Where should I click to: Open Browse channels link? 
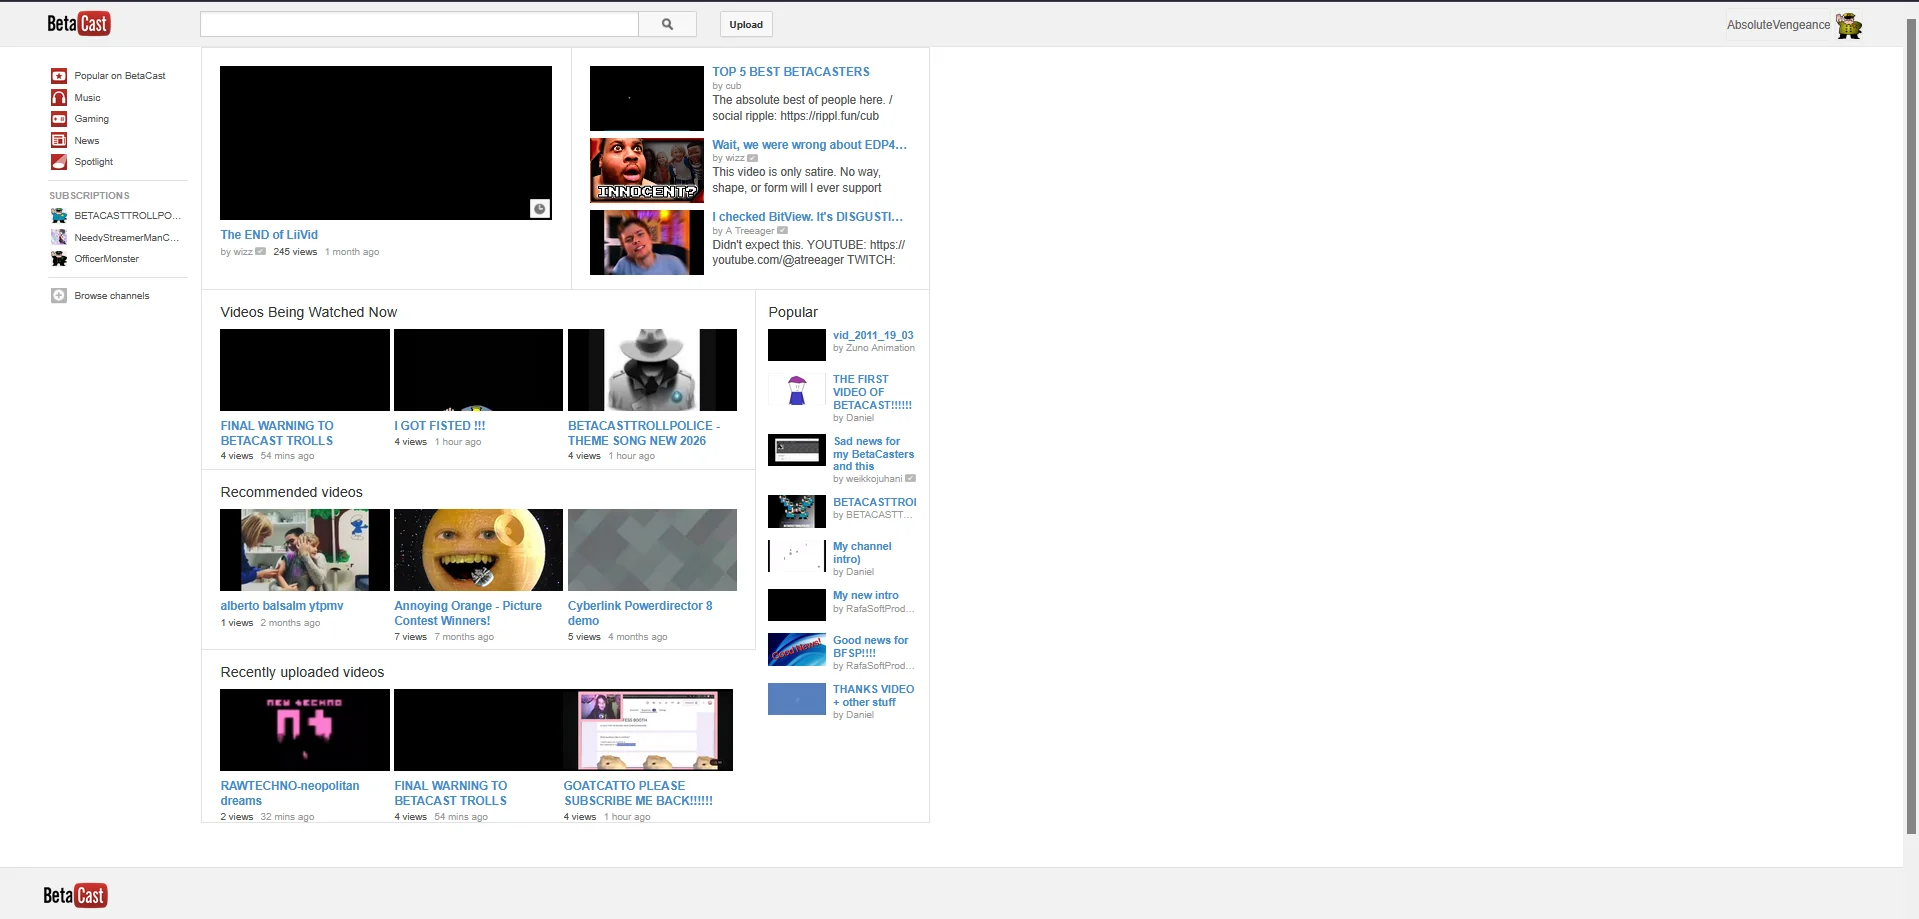(x=112, y=296)
